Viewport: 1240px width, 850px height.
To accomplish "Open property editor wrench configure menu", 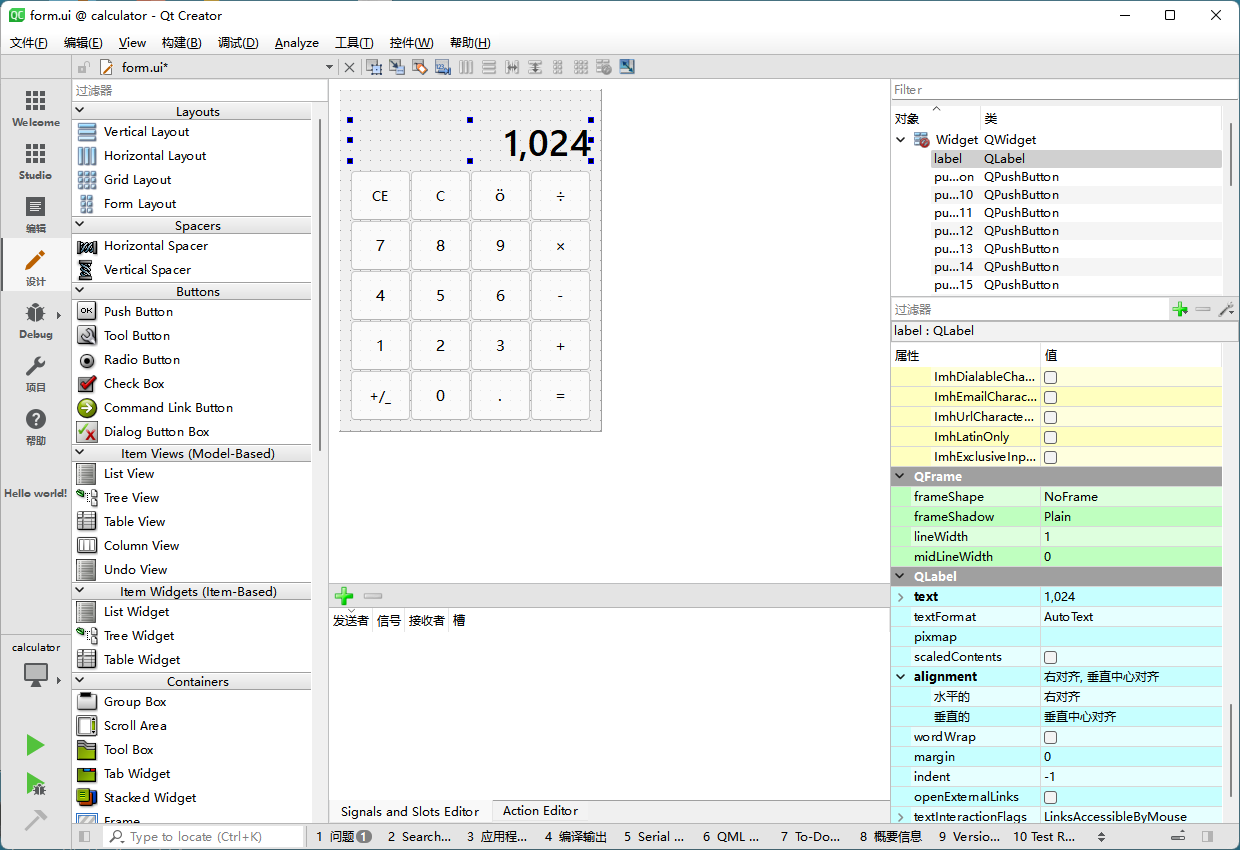I will 1226,310.
